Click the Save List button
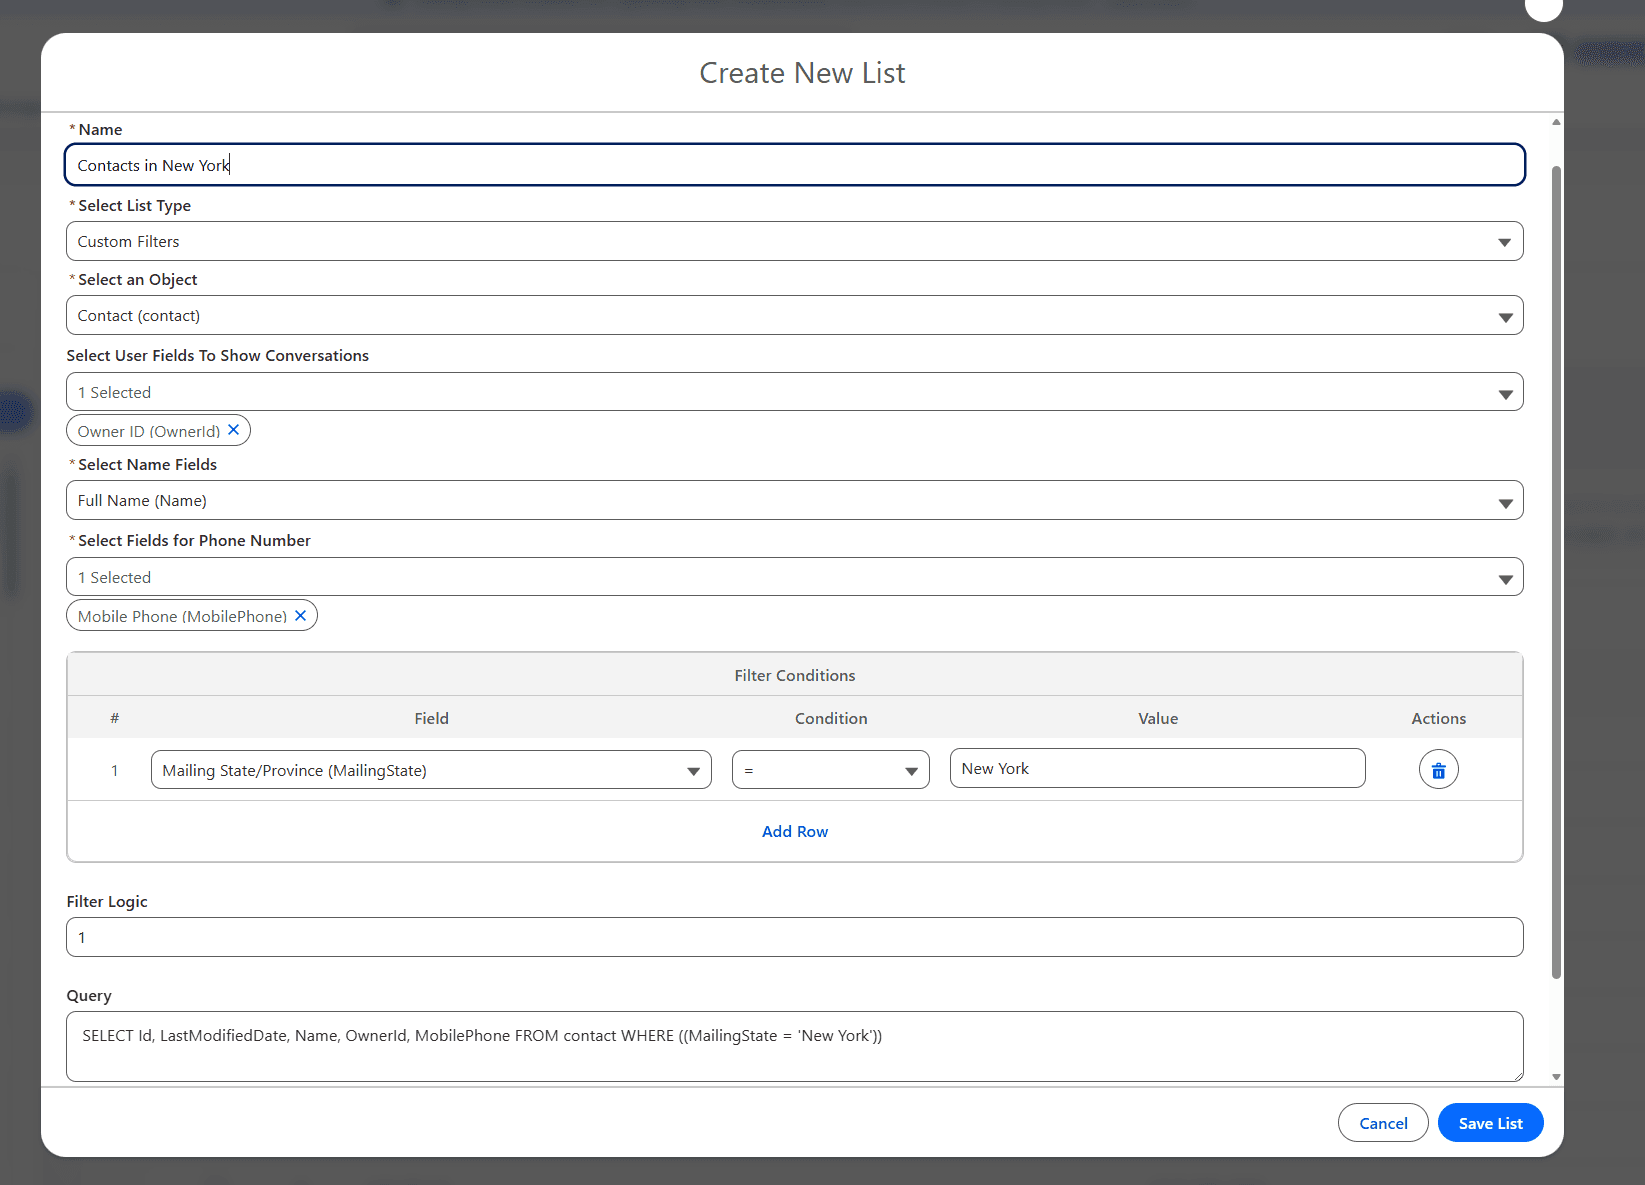This screenshot has width=1645, height=1185. pyautogui.click(x=1490, y=1122)
